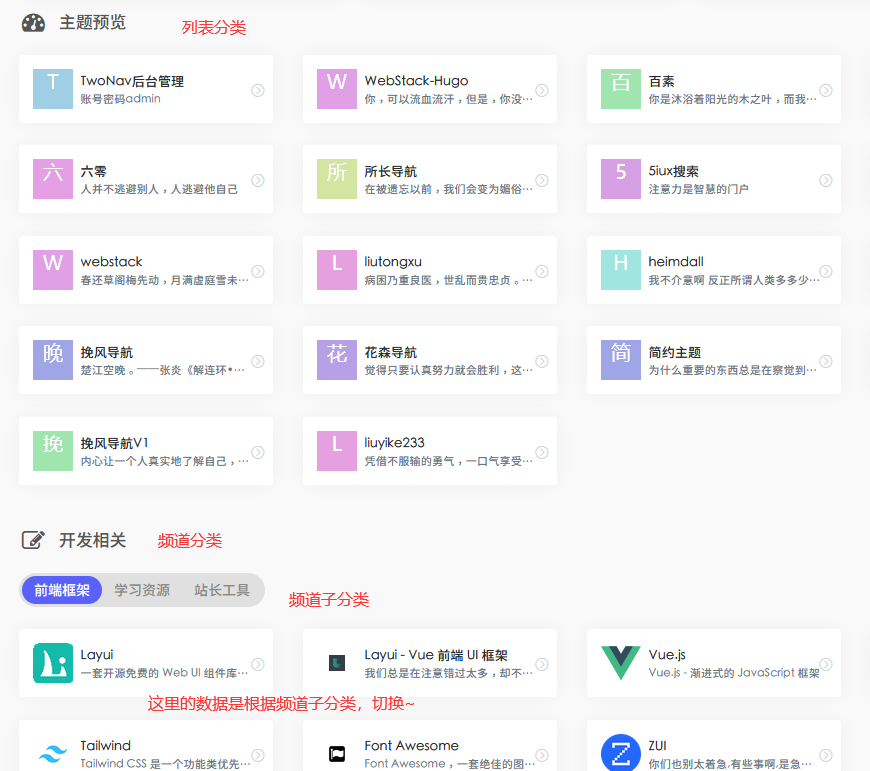Switch to the 学习资源 tab

pyautogui.click(x=142, y=590)
